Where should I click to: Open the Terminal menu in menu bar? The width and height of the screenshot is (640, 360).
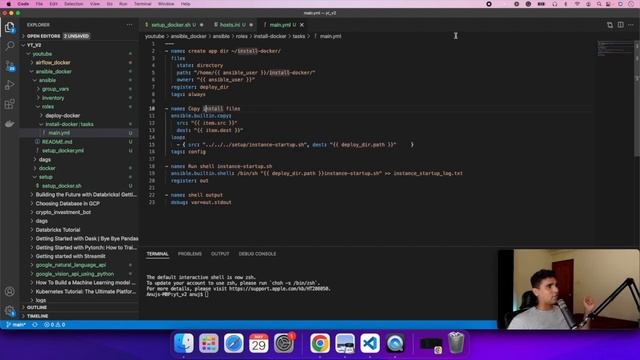pyautogui.click(x=142, y=4)
